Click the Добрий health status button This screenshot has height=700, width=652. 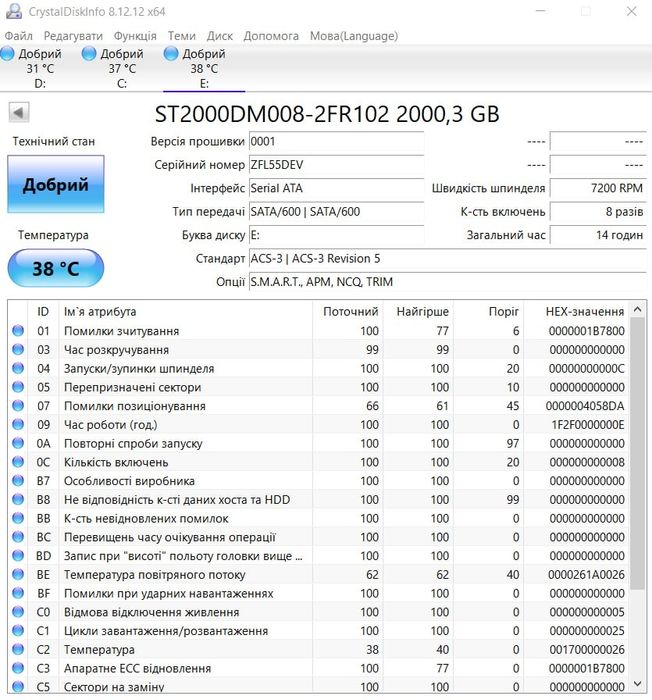click(x=56, y=184)
